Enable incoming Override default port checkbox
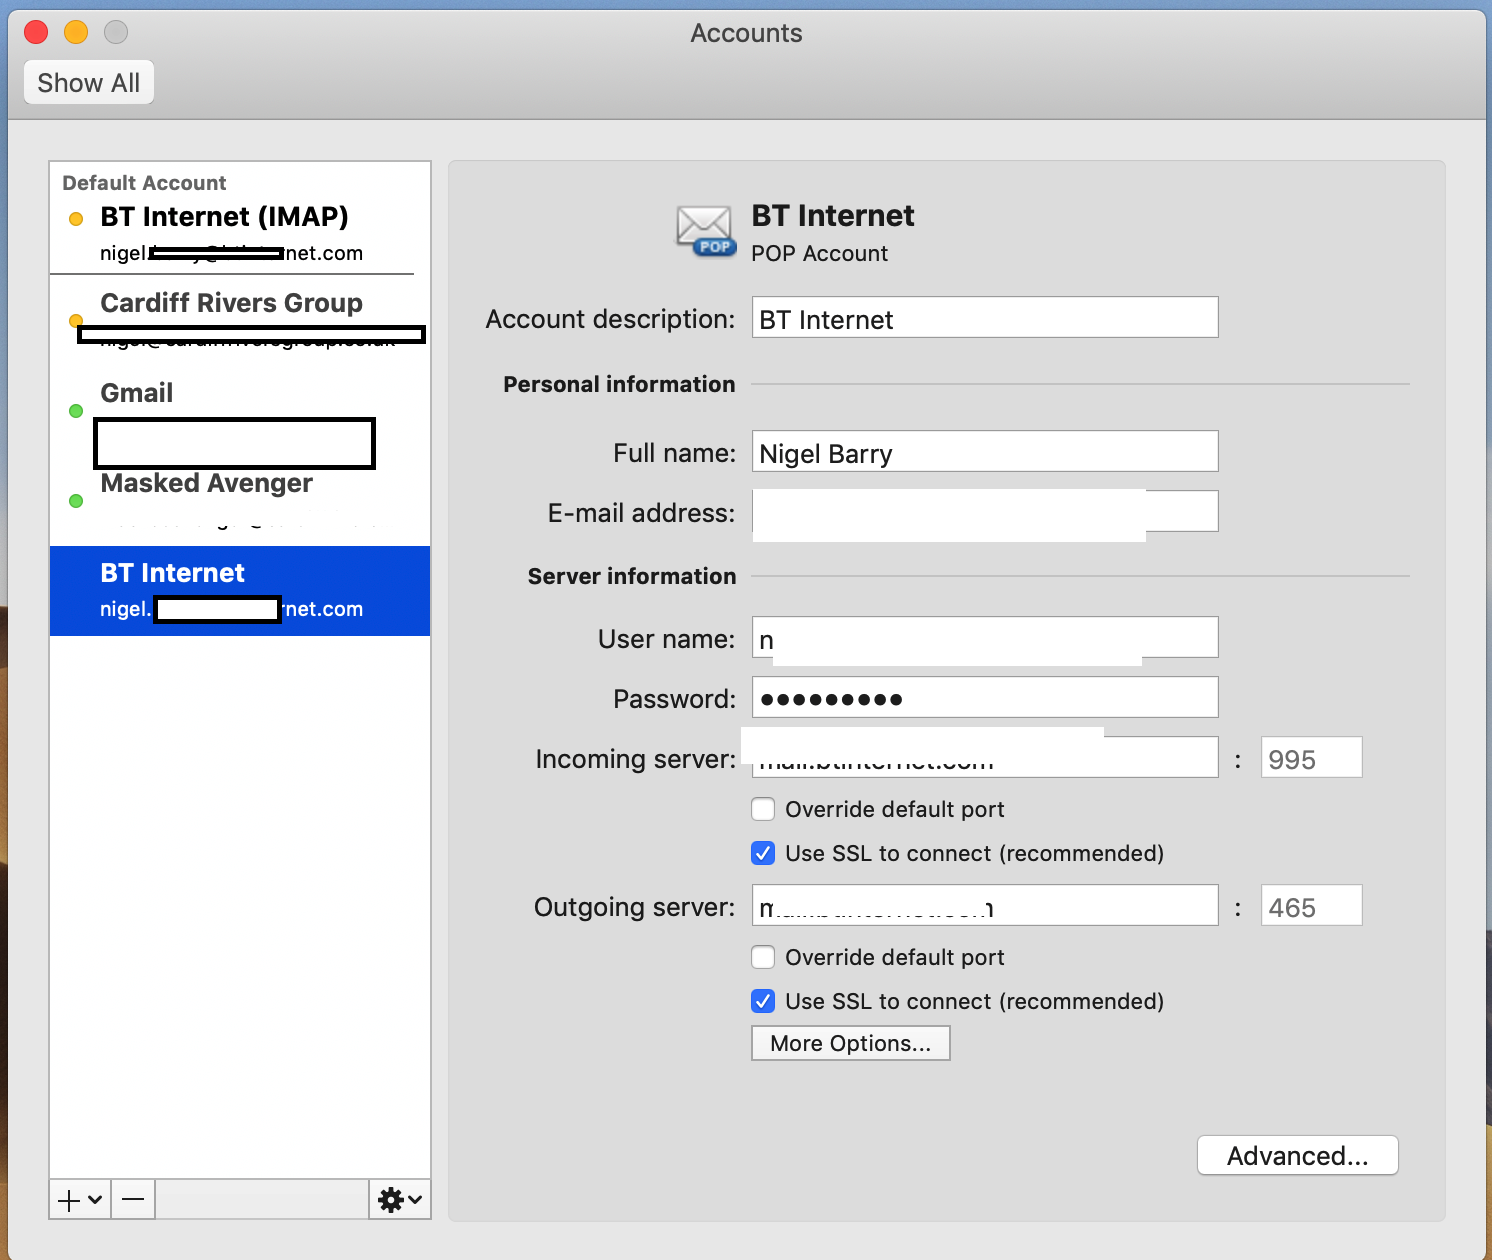This screenshot has height=1260, width=1492. pos(763,809)
